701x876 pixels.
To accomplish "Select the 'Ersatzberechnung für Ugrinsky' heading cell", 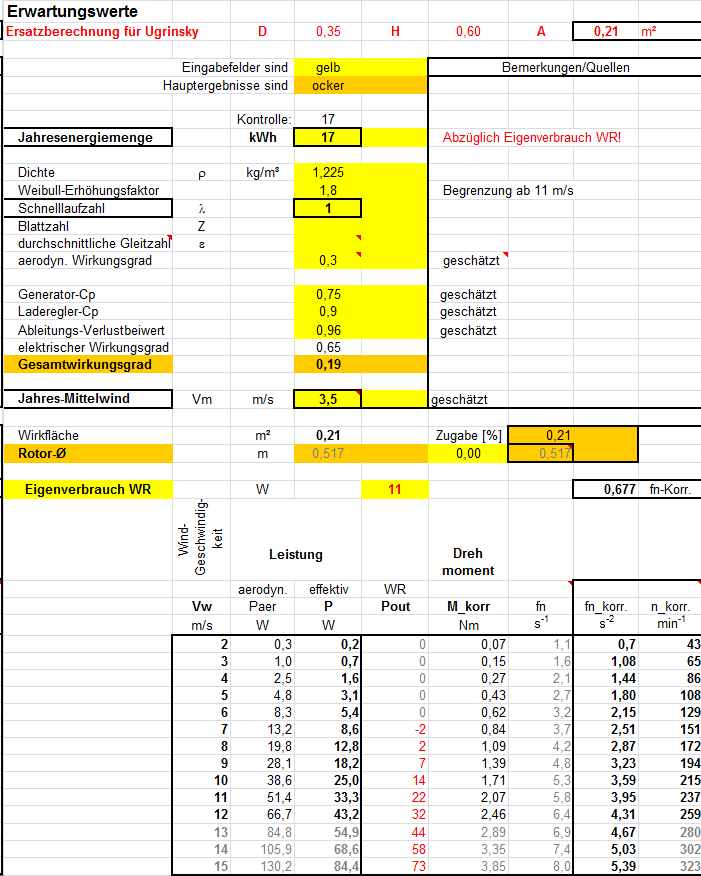I will pyautogui.click(x=103, y=31).
